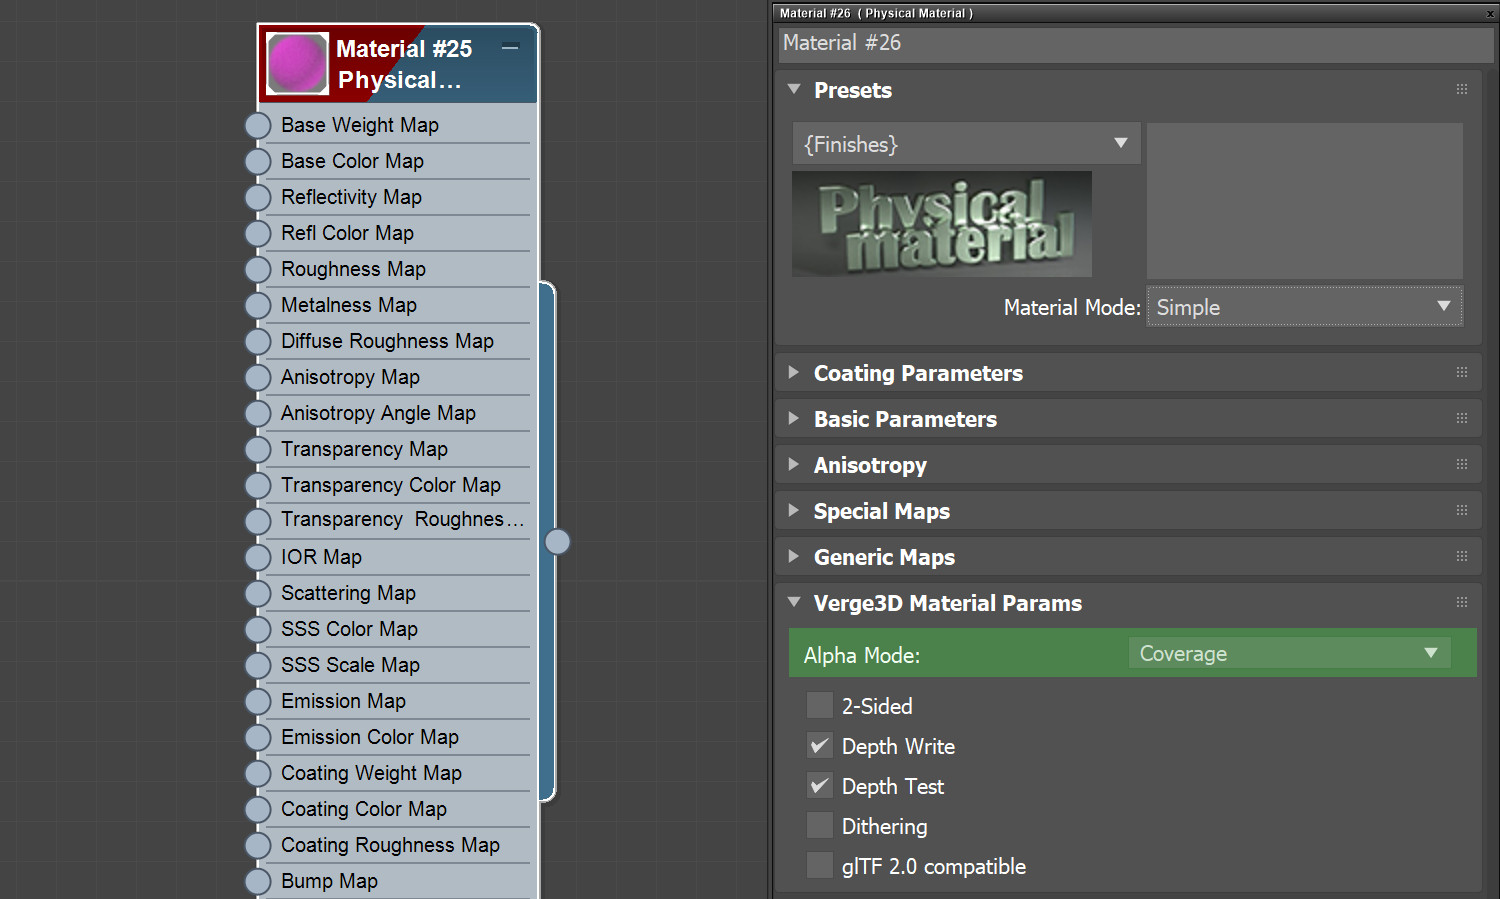Click the material node output socket
Screen dimensions: 1500x899
pos(557,541)
